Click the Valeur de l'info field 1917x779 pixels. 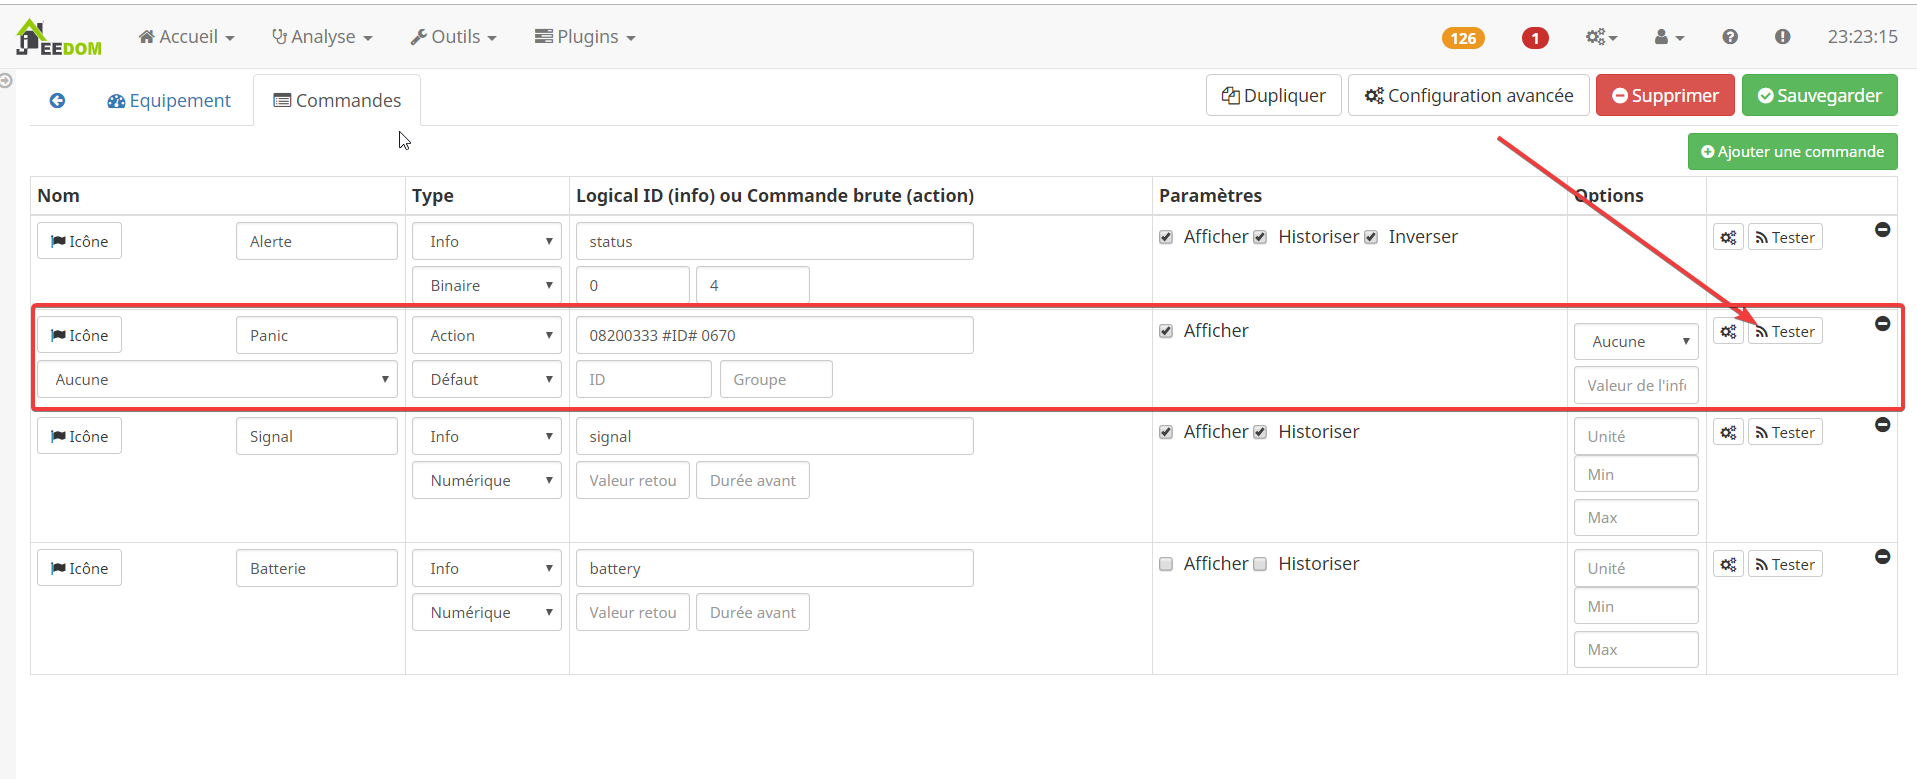[x=1636, y=385]
